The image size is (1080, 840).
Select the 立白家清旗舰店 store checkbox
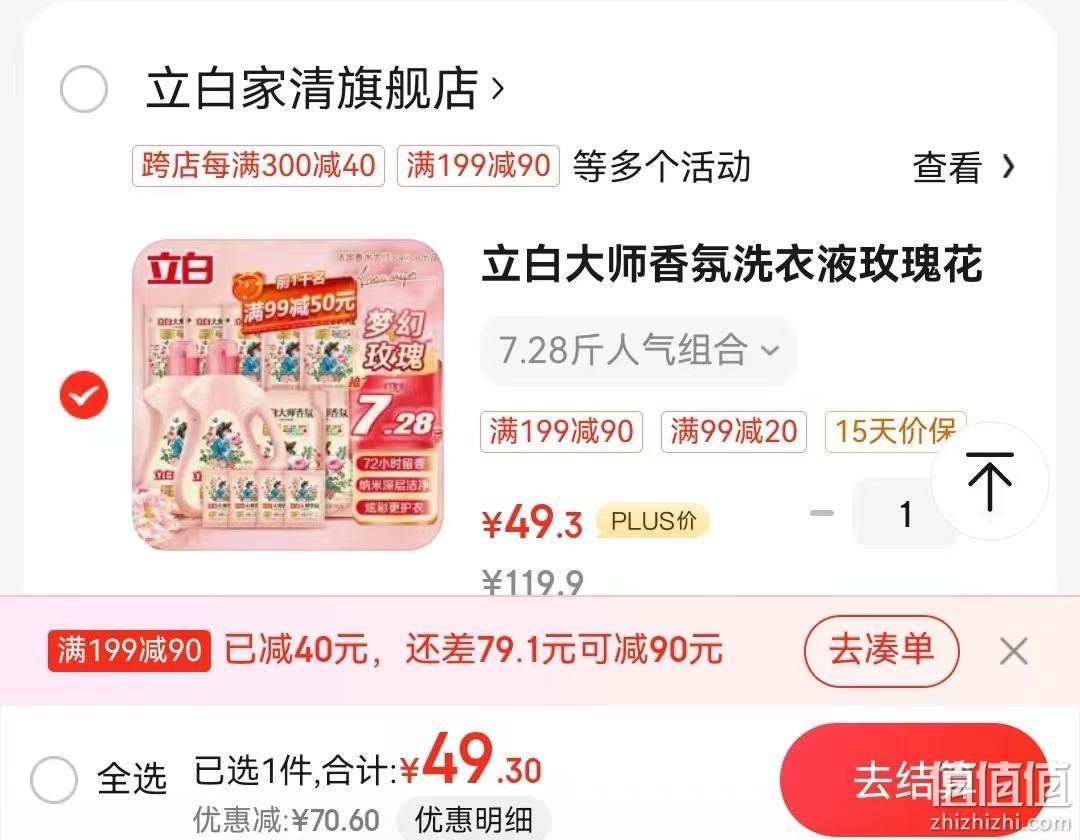click(x=84, y=89)
